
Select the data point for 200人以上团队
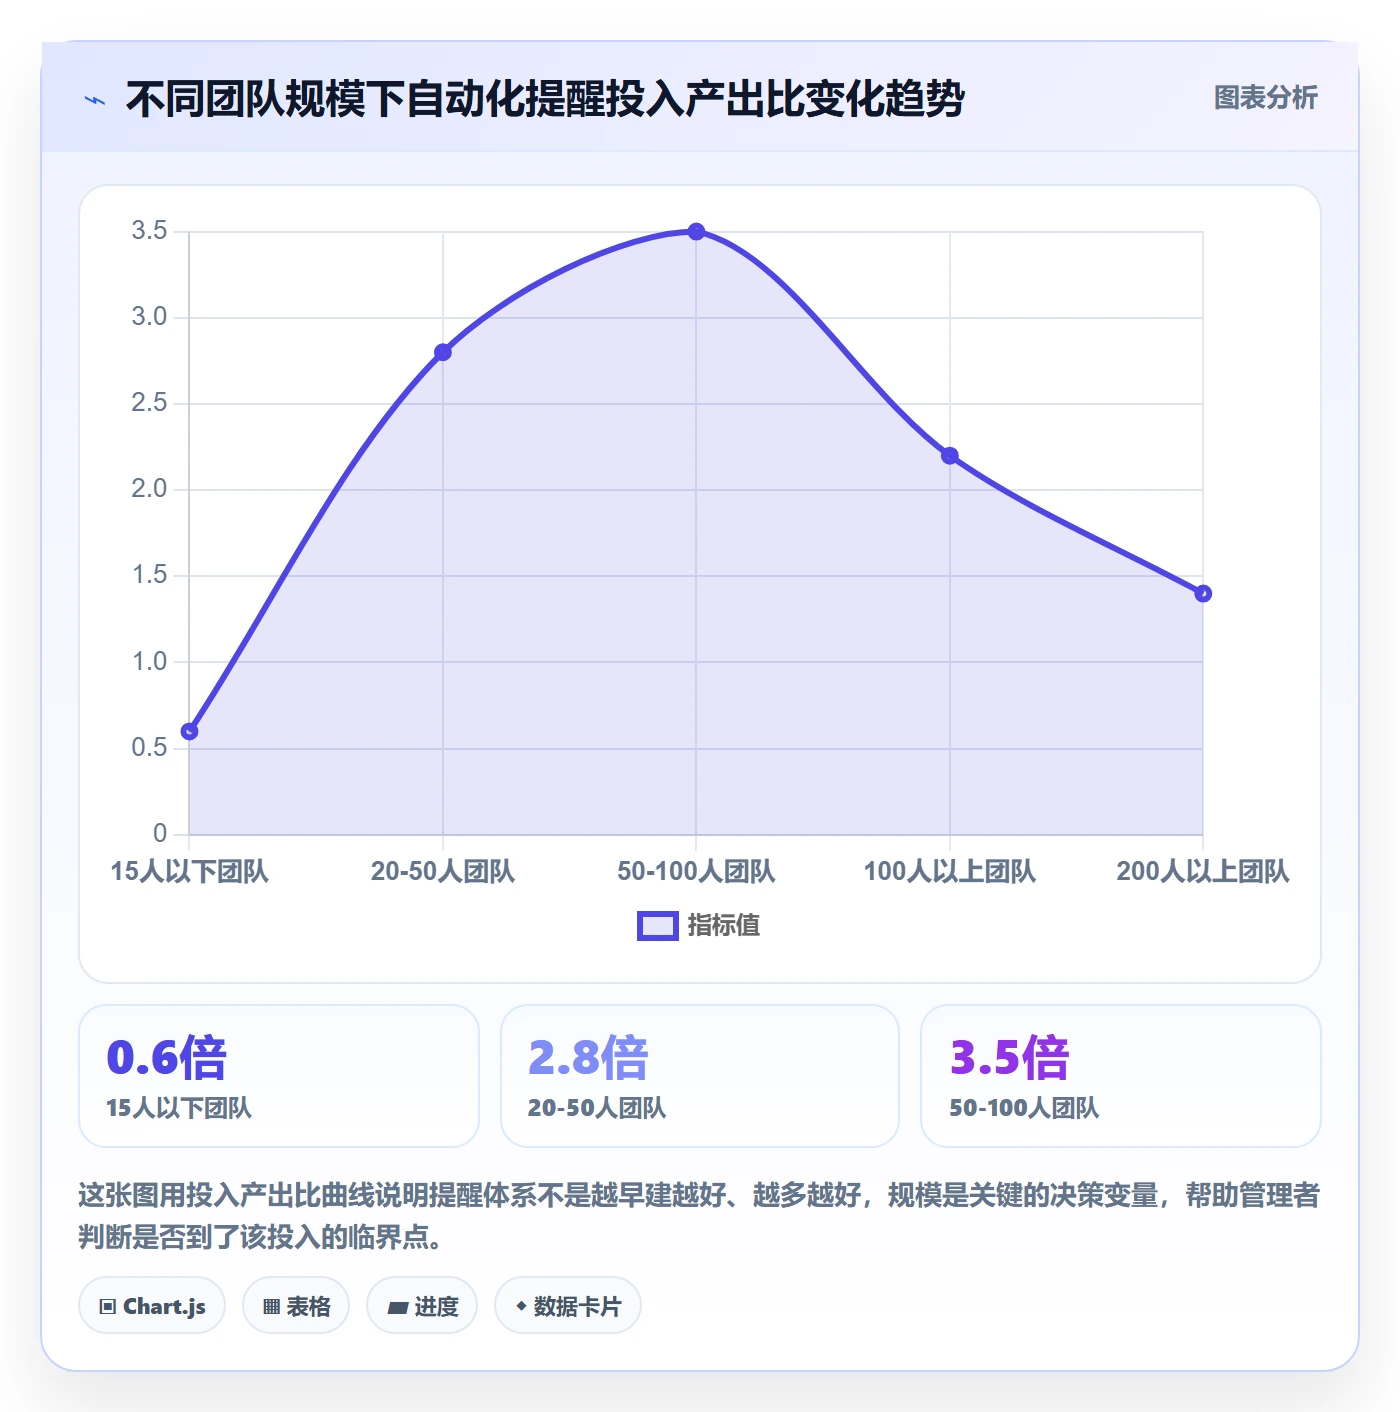point(1203,594)
